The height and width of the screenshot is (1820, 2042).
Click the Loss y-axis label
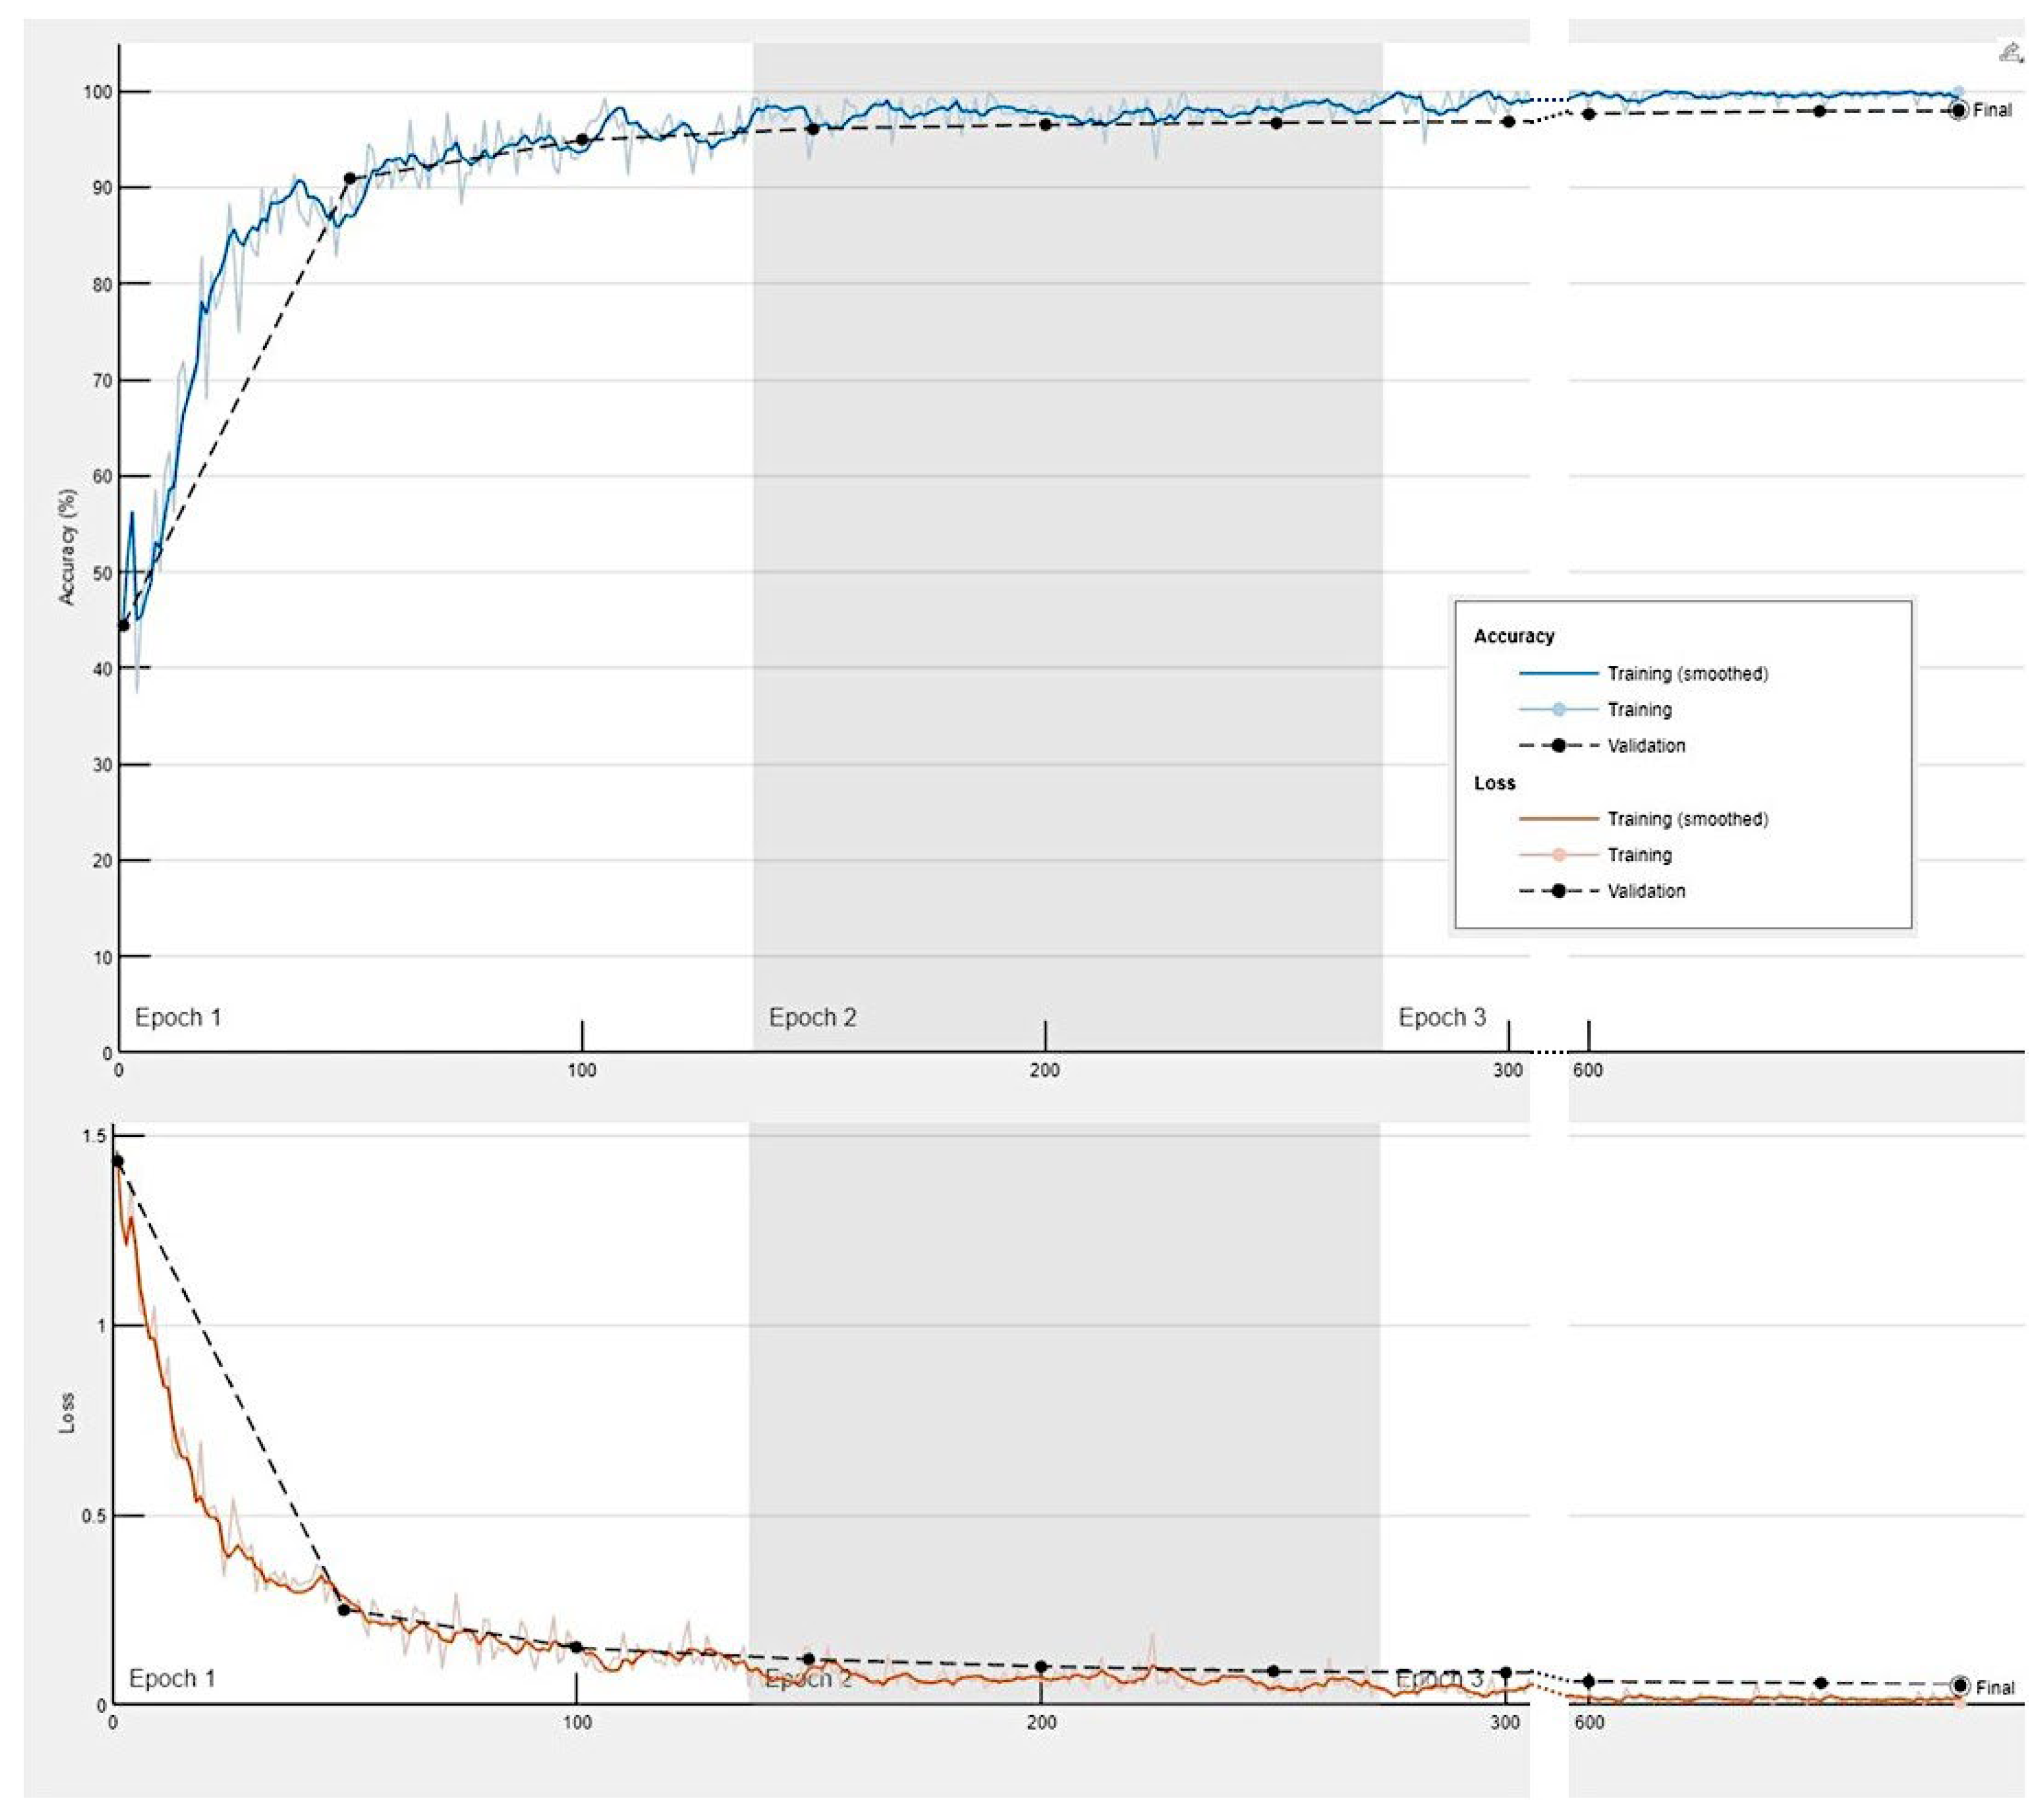click(67, 1413)
